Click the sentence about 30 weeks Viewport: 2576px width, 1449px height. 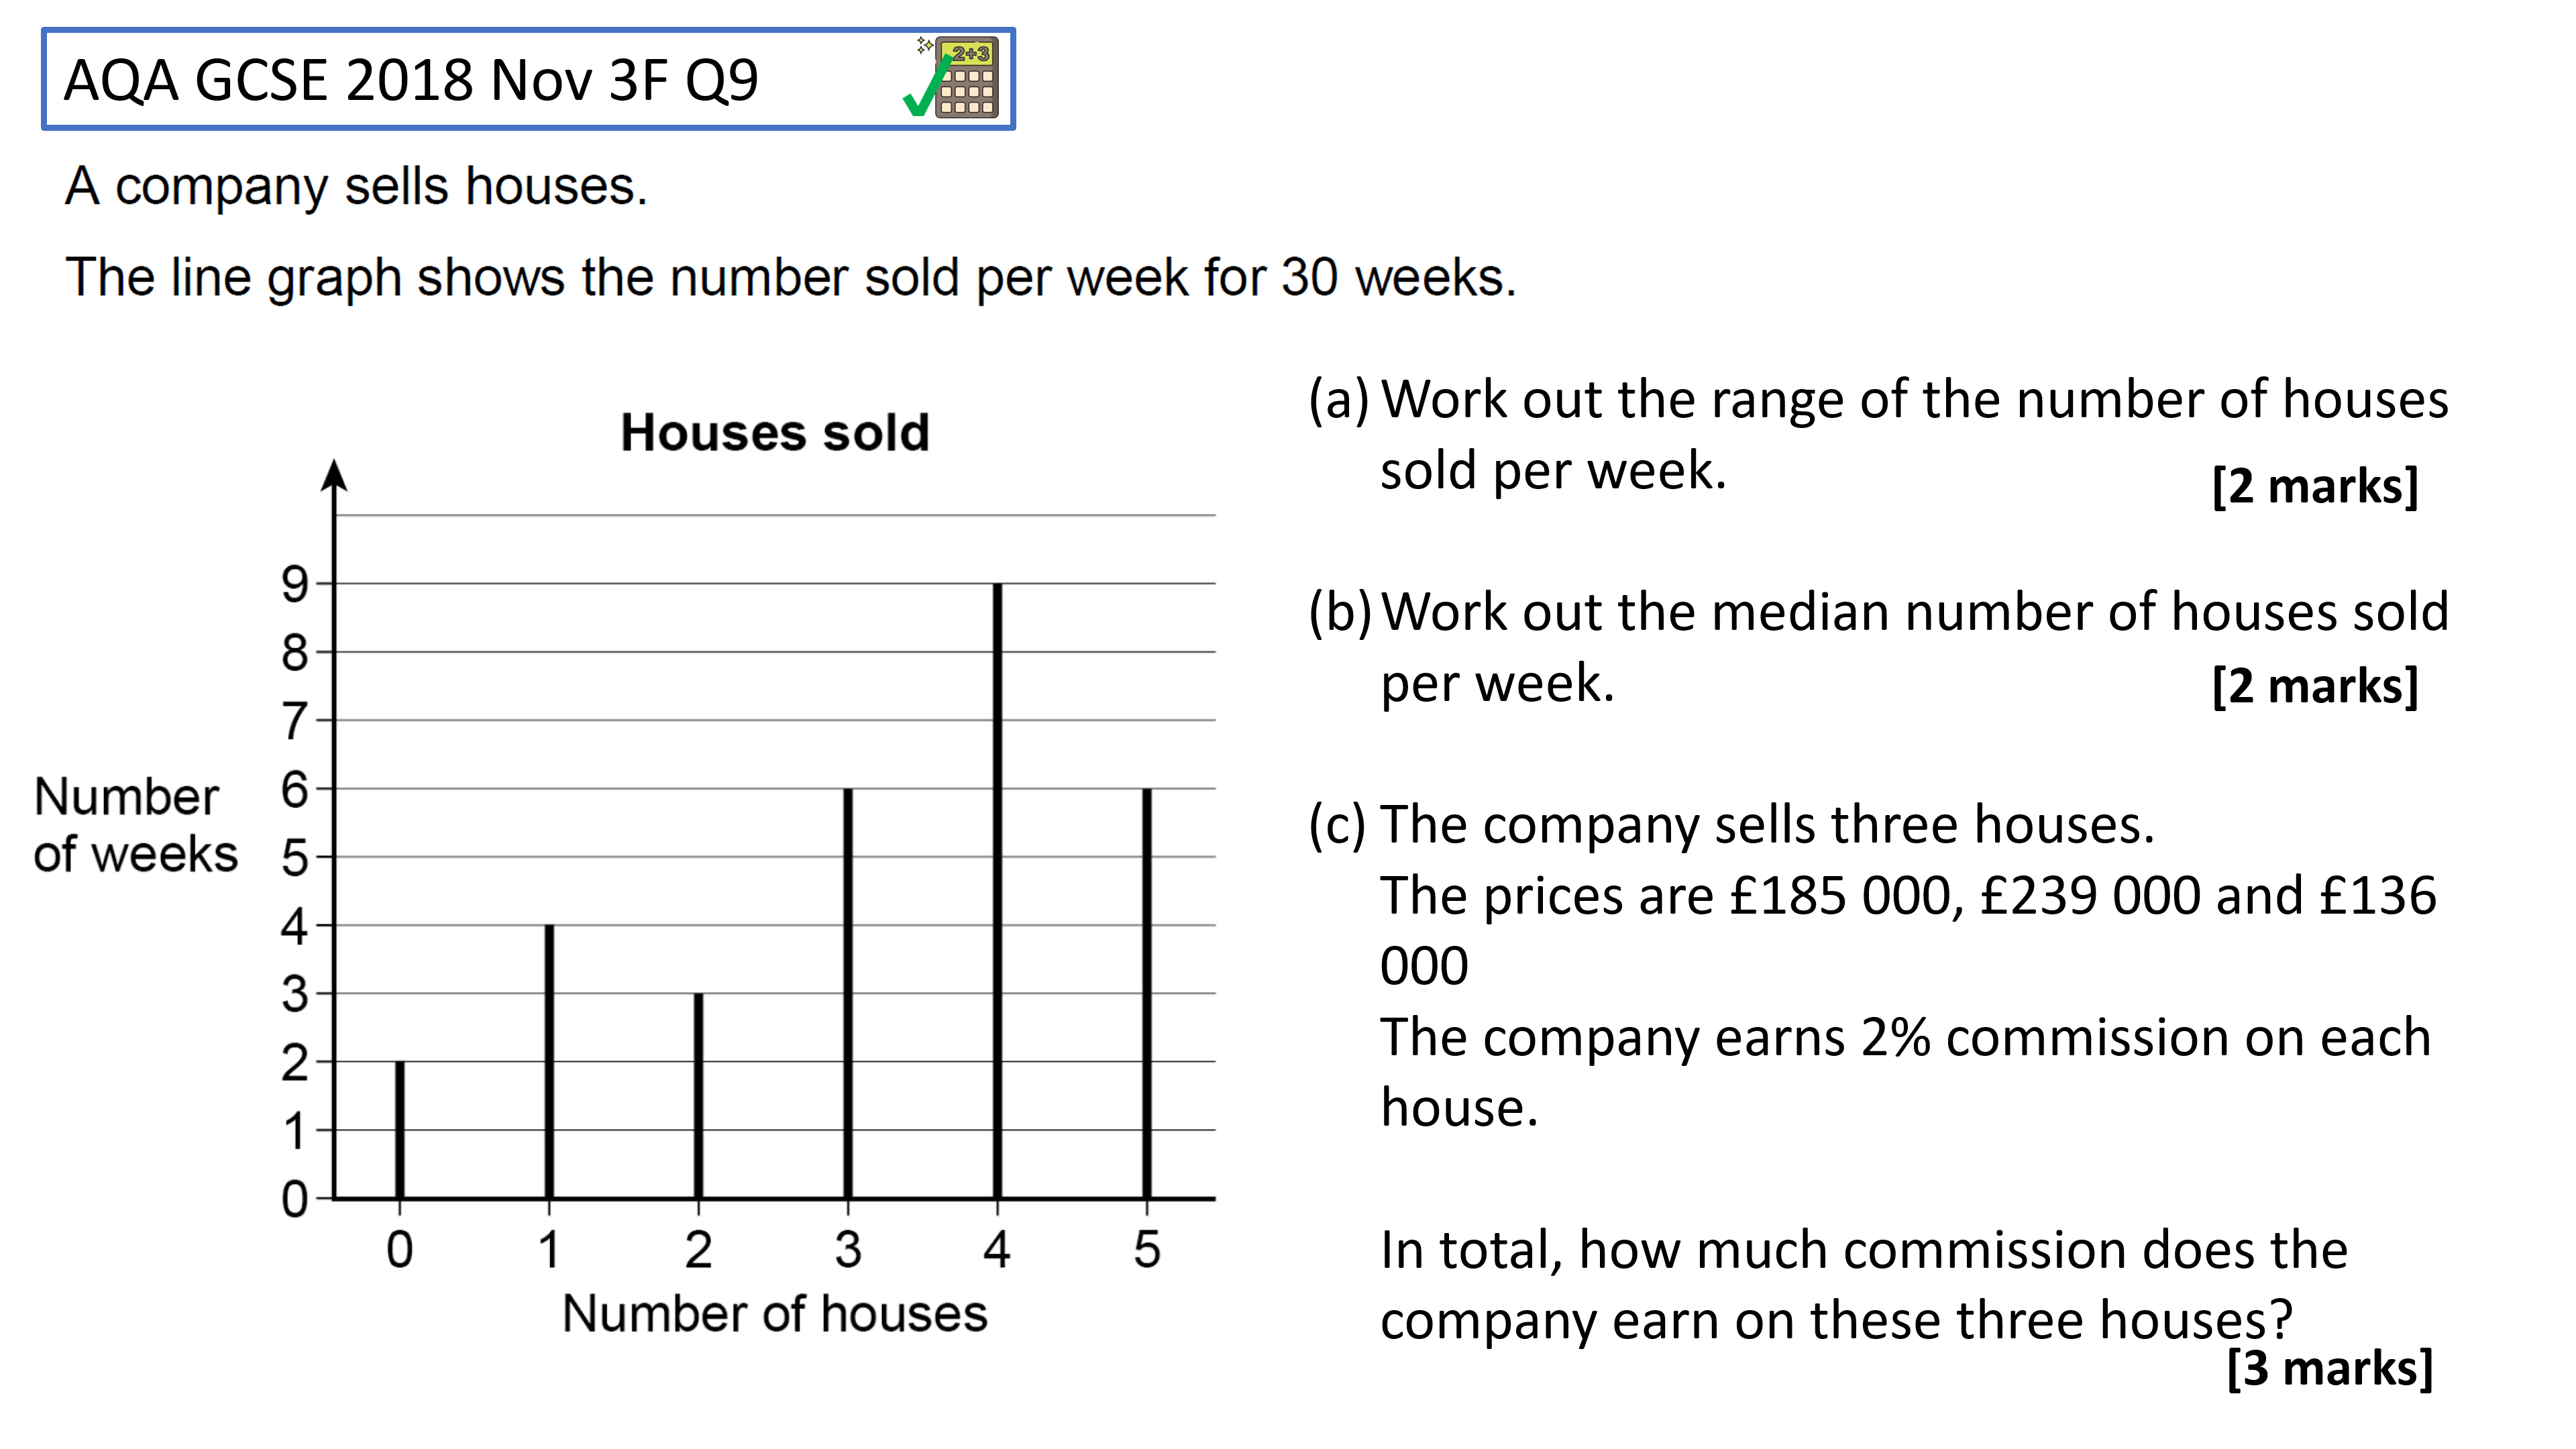pos(791,278)
